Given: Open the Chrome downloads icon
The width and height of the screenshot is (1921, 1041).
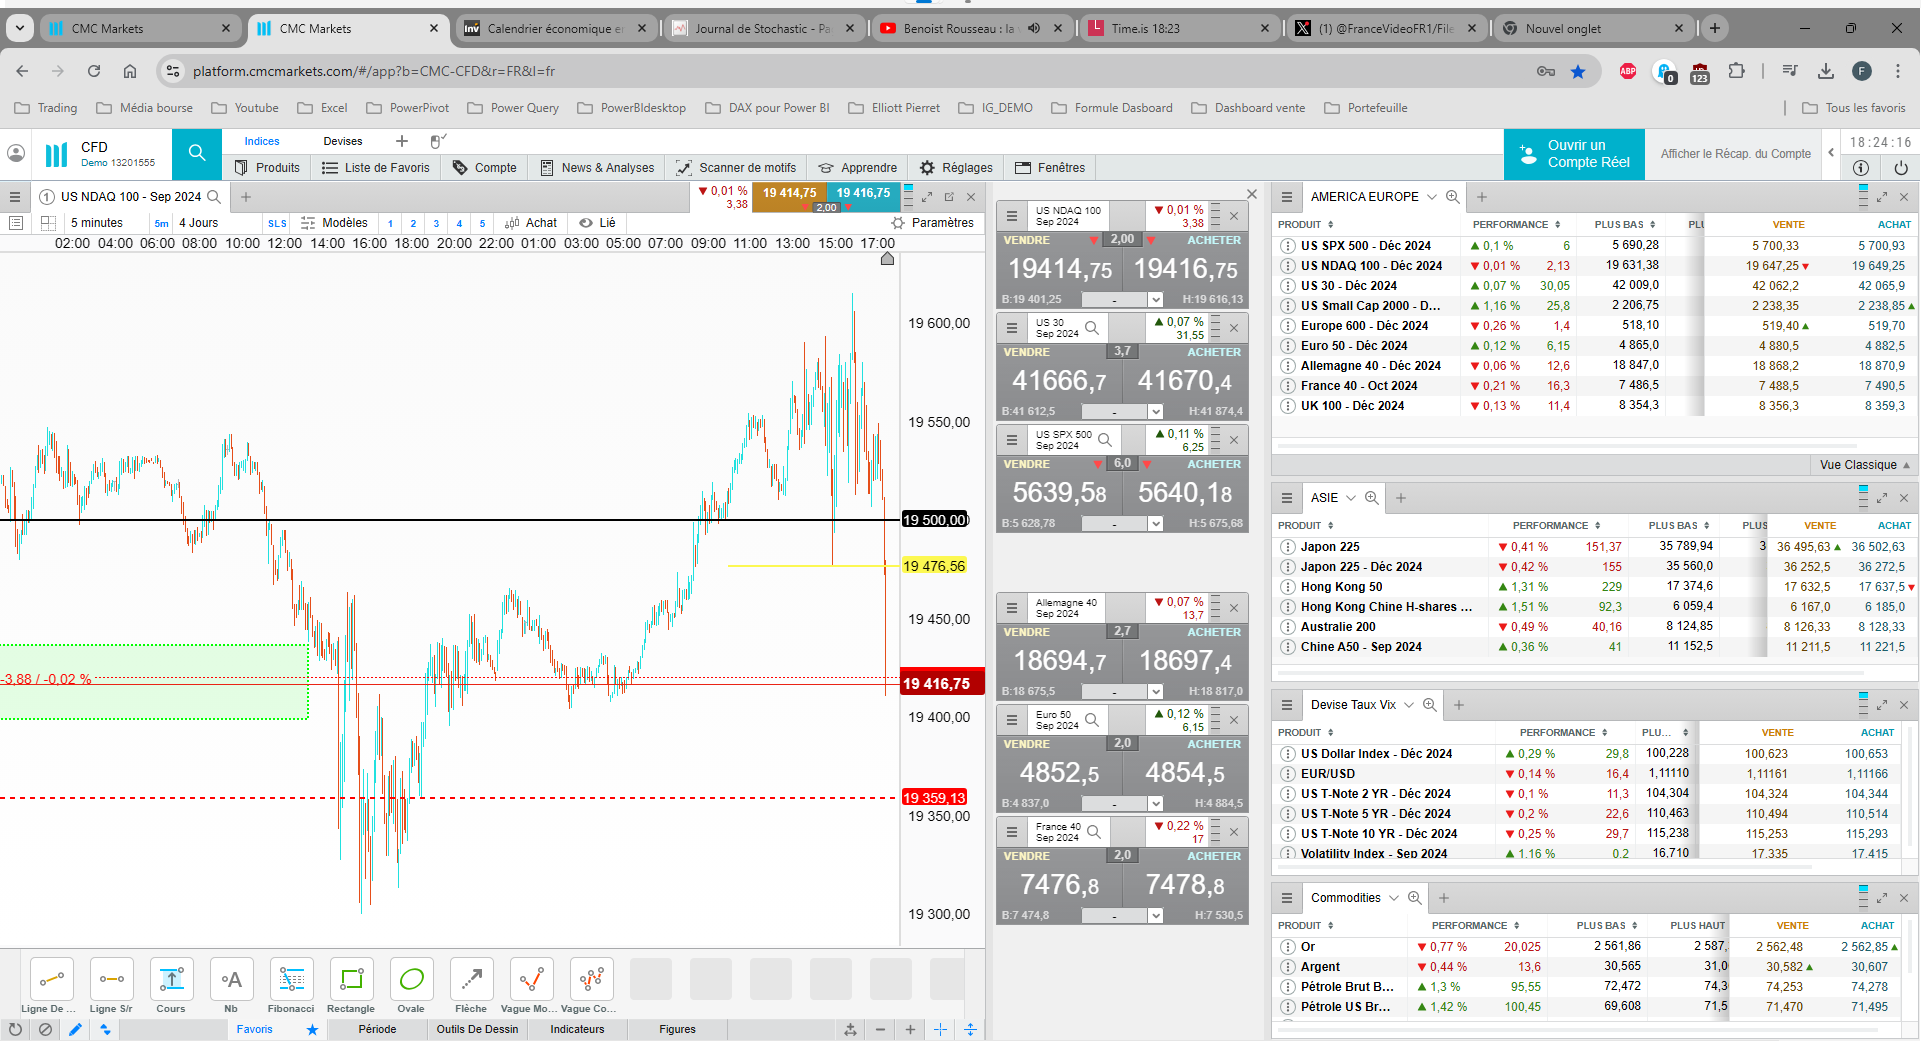Looking at the screenshot, I should tap(1826, 71).
